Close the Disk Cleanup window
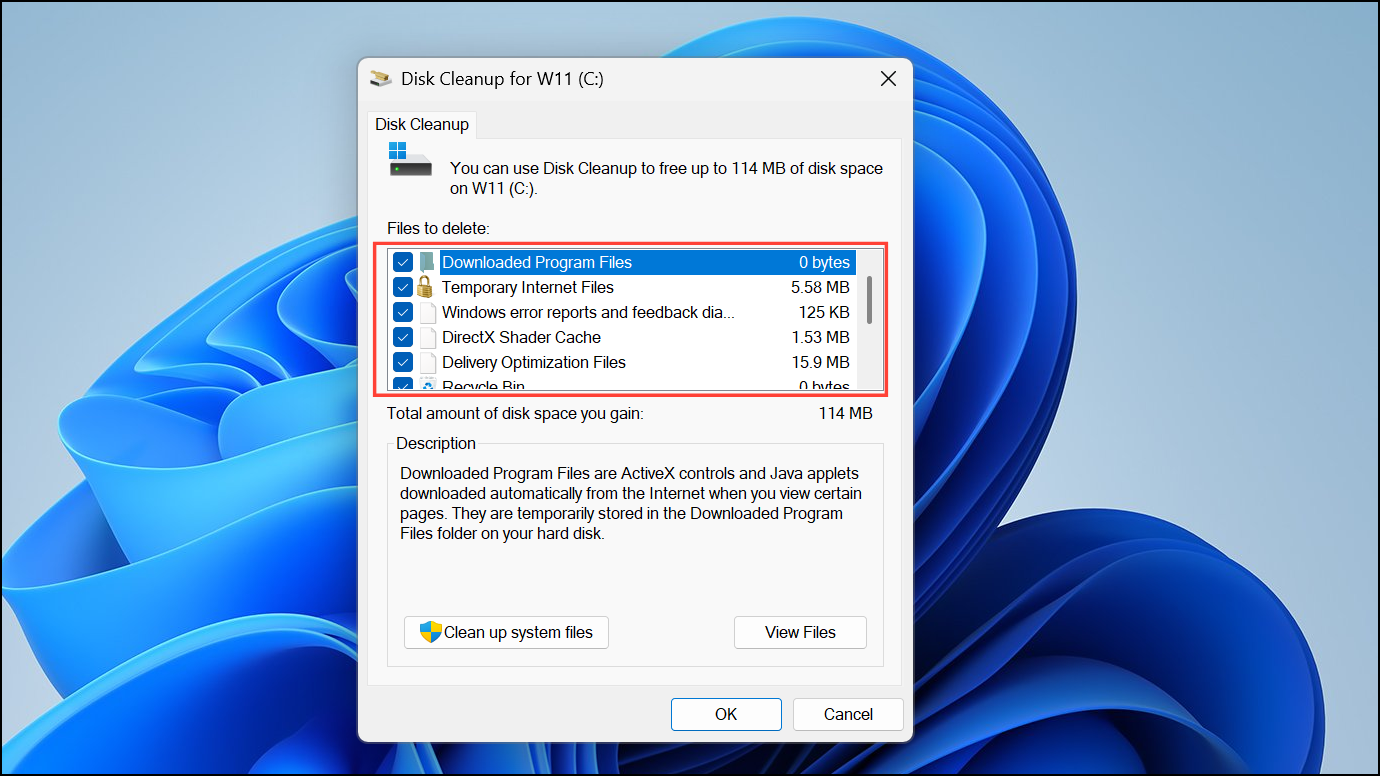This screenshot has width=1380, height=776. (x=887, y=78)
